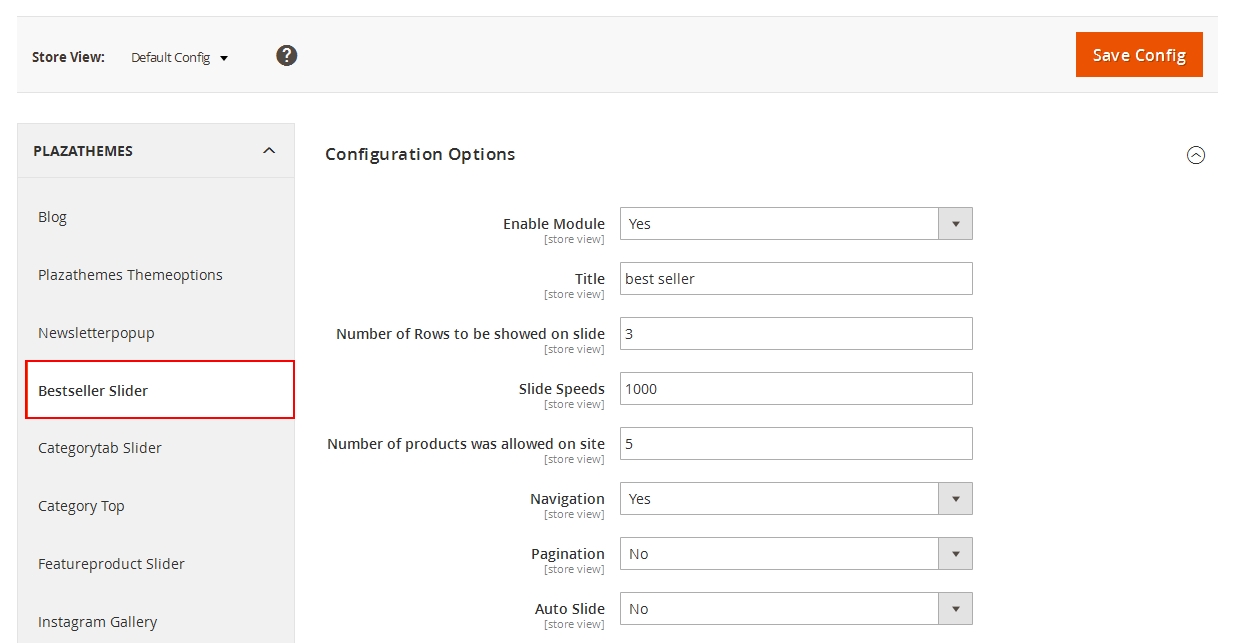Go to the Newsletterpopup tab
Viewport: 1238px width, 643px height.
[96, 333]
